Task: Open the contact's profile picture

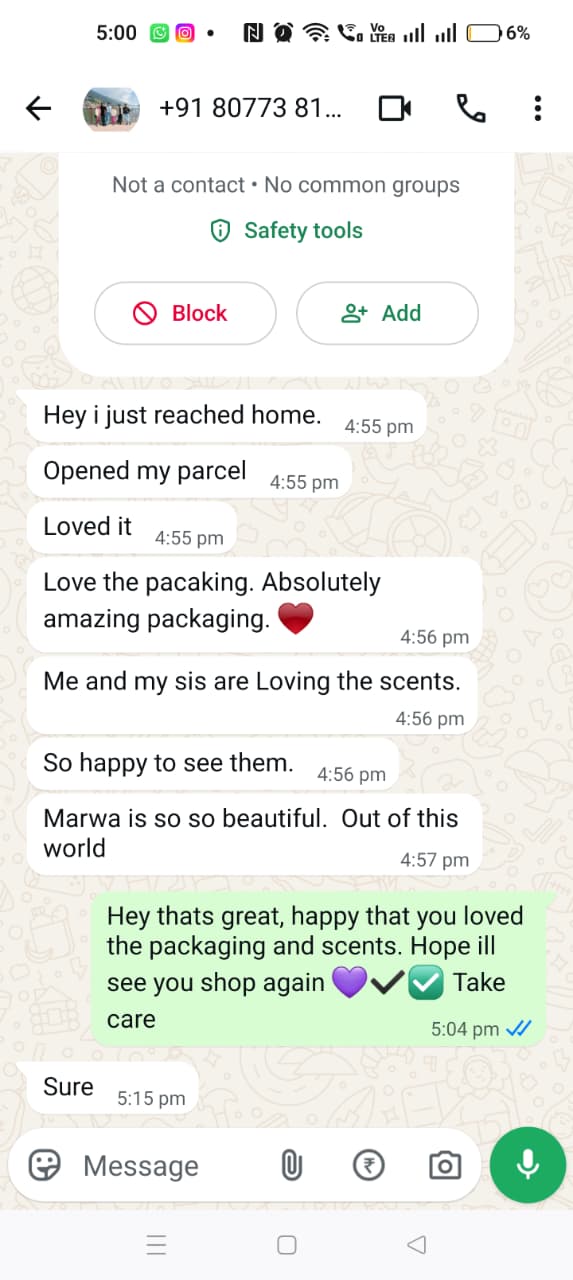Action: tap(110, 108)
